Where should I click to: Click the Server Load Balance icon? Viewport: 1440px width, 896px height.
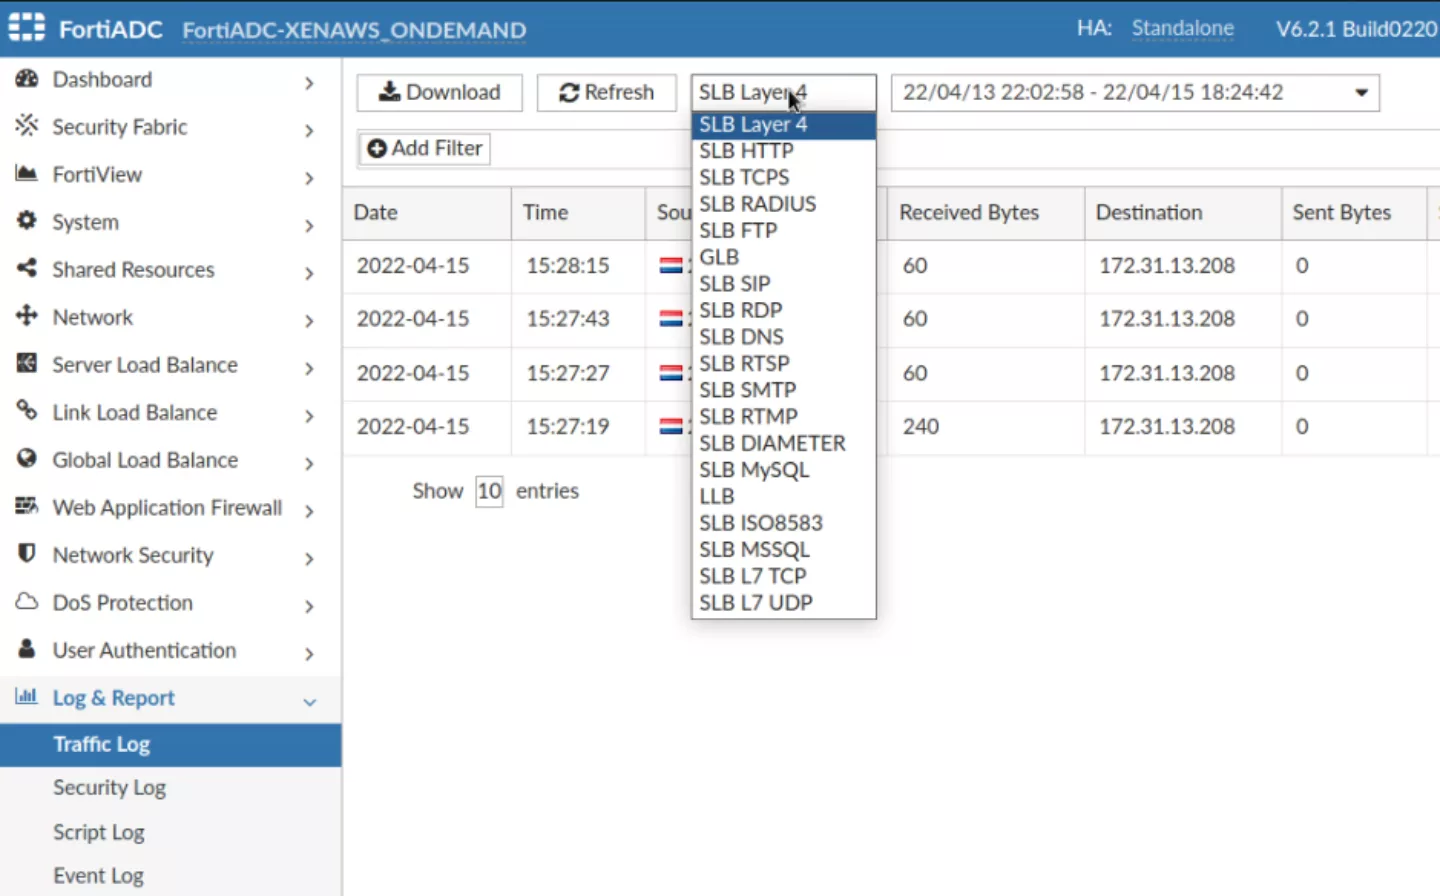[x=27, y=364]
